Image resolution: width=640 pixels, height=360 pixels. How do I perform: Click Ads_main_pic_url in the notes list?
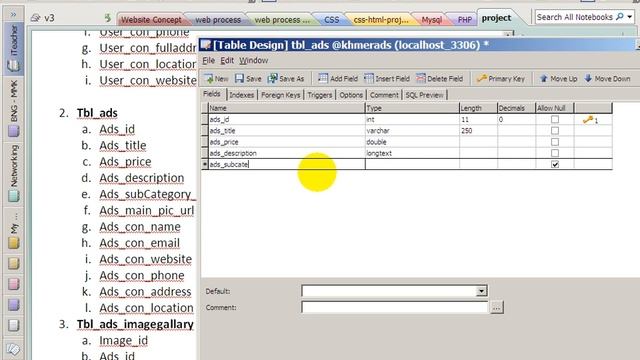tap(147, 211)
